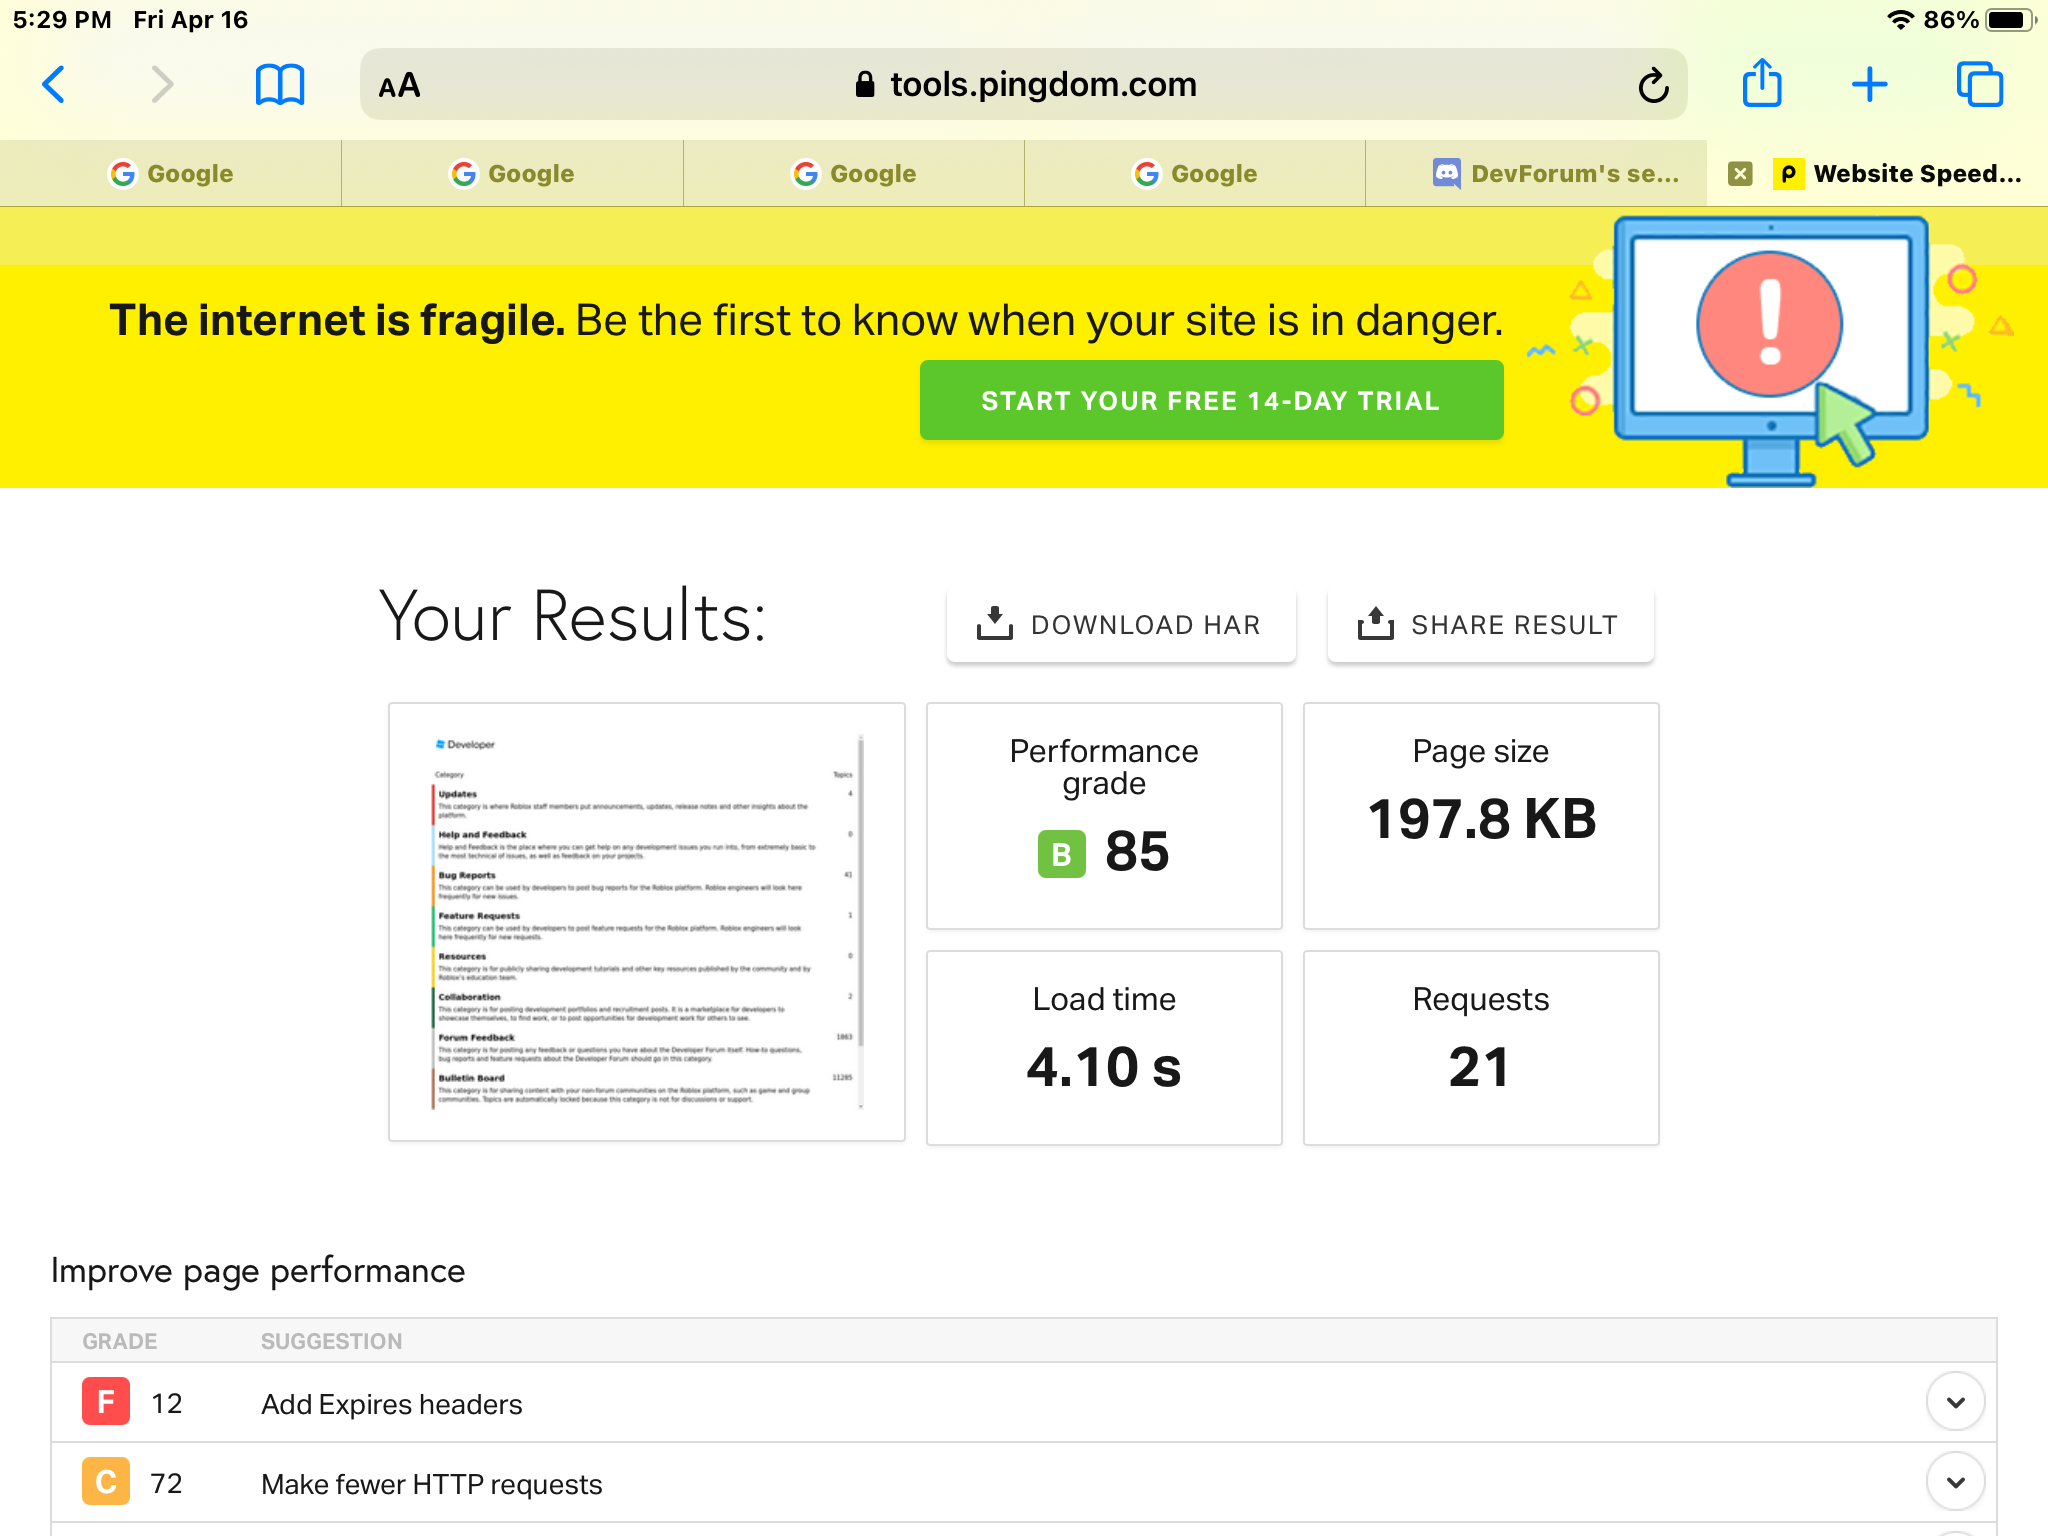Open the tested page screenshot thumbnail
2048x1536 pixels.
point(647,921)
